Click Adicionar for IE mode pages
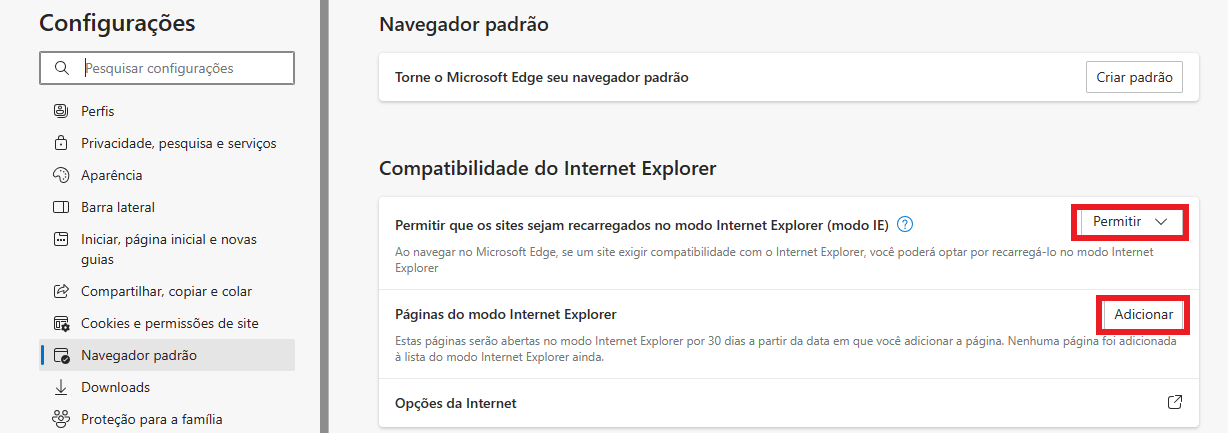This screenshot has width=1228, height=433. point(1143,314)
